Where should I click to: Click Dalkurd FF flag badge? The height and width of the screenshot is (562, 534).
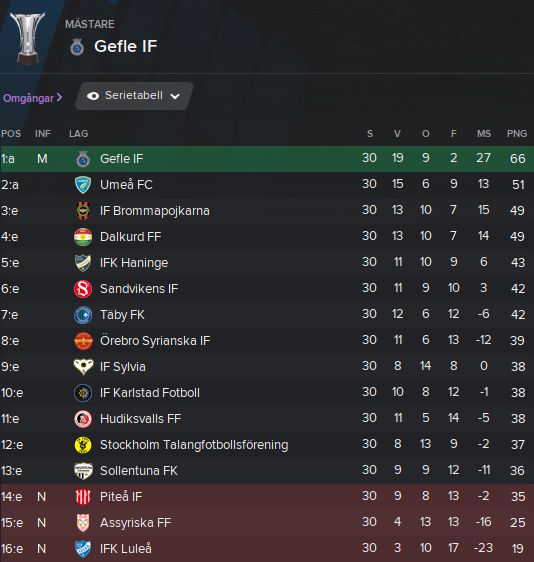click(x=83, y=237)
